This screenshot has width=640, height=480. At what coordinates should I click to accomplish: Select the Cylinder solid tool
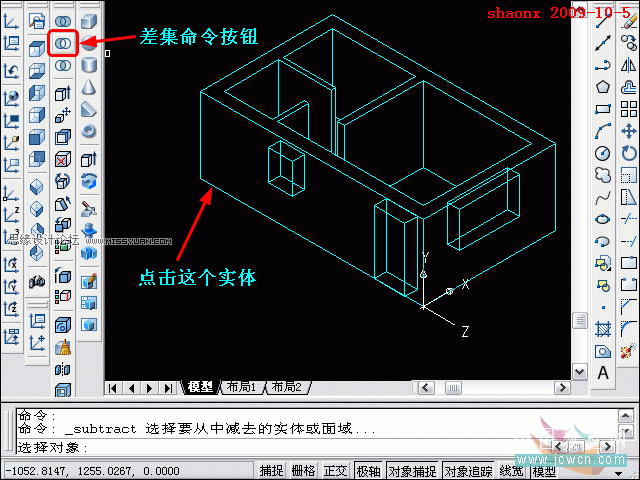tap(89, 65)
